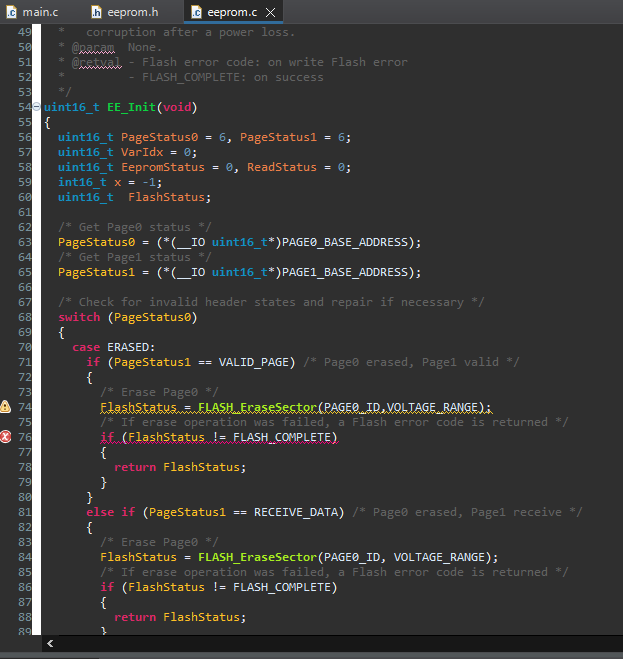The width and height of the screenshot is (623, 659).
Task: Click FLASH_EraseSector call on line 84
Action: point(257,557)
